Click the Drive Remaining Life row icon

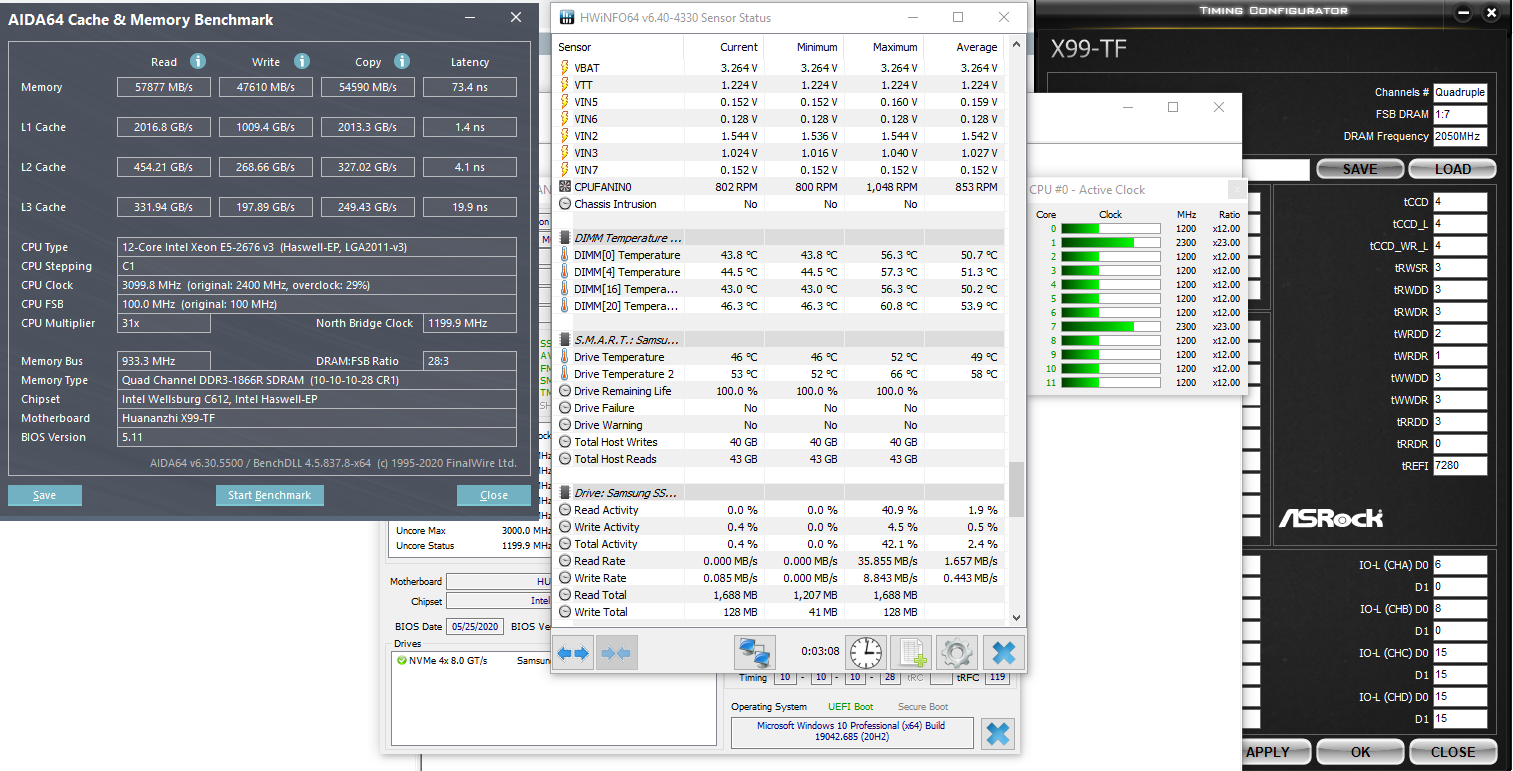click(565, 391)
